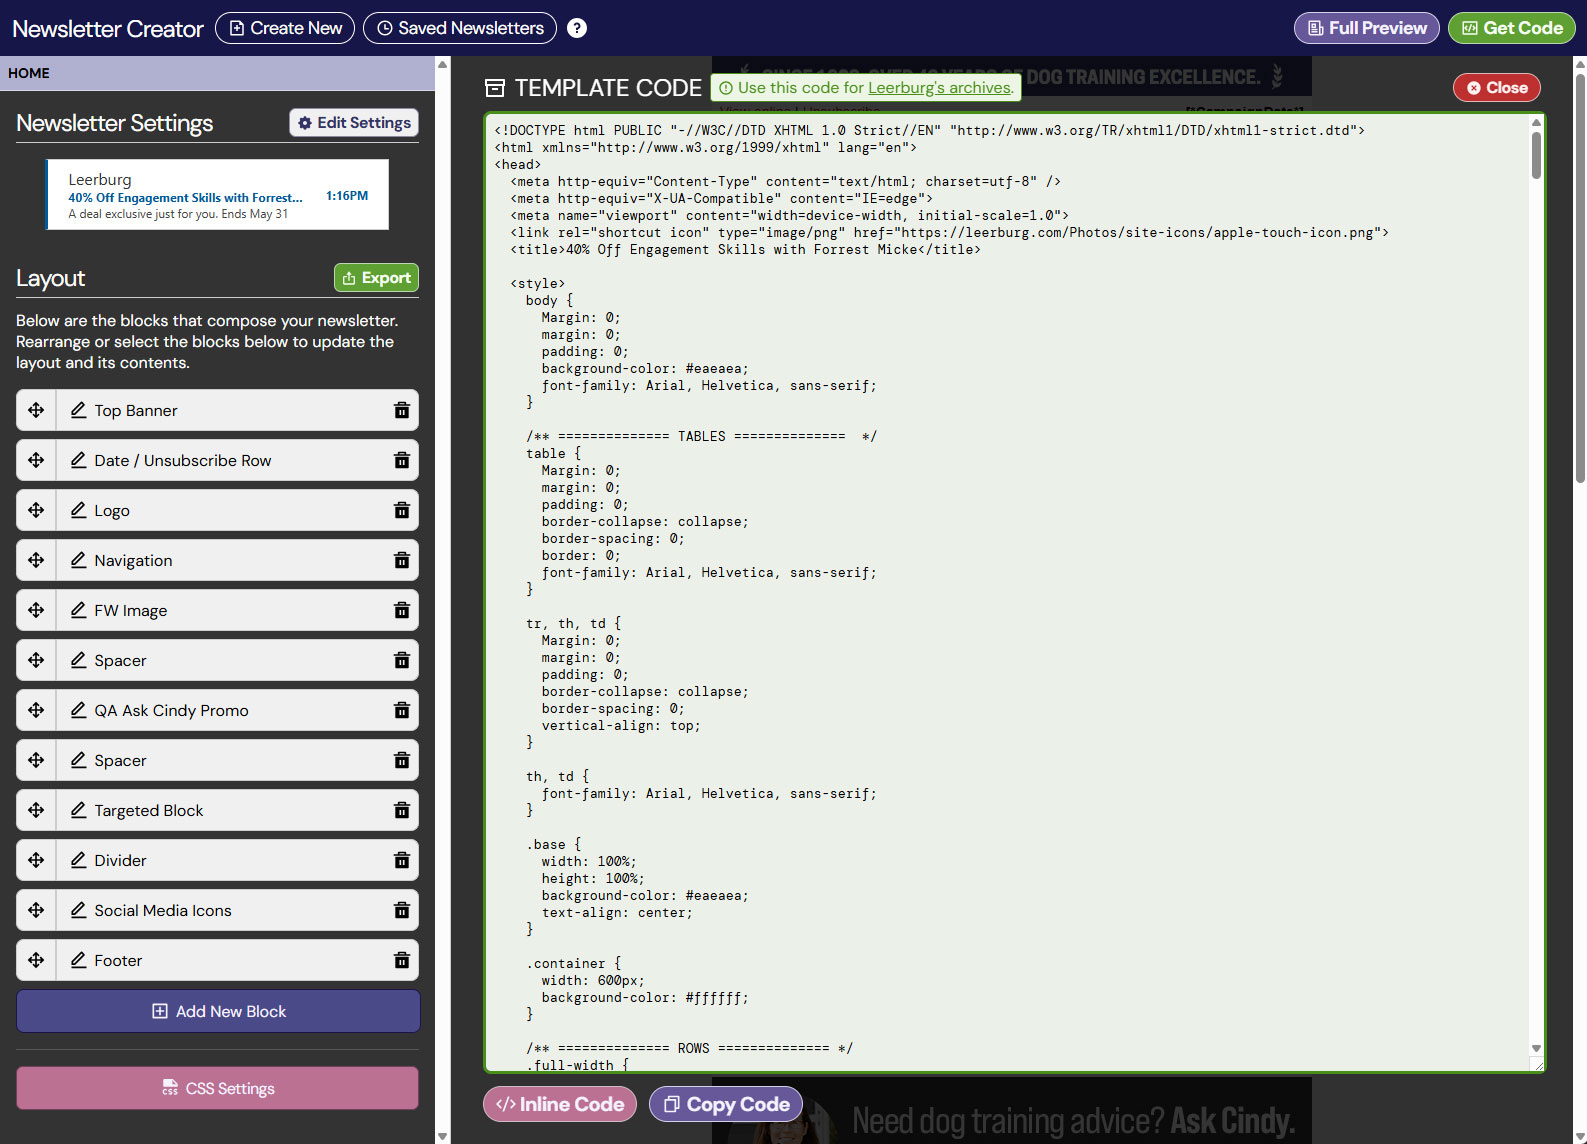
Task: Click inside the template code text area
Action: pos(1008,592)
